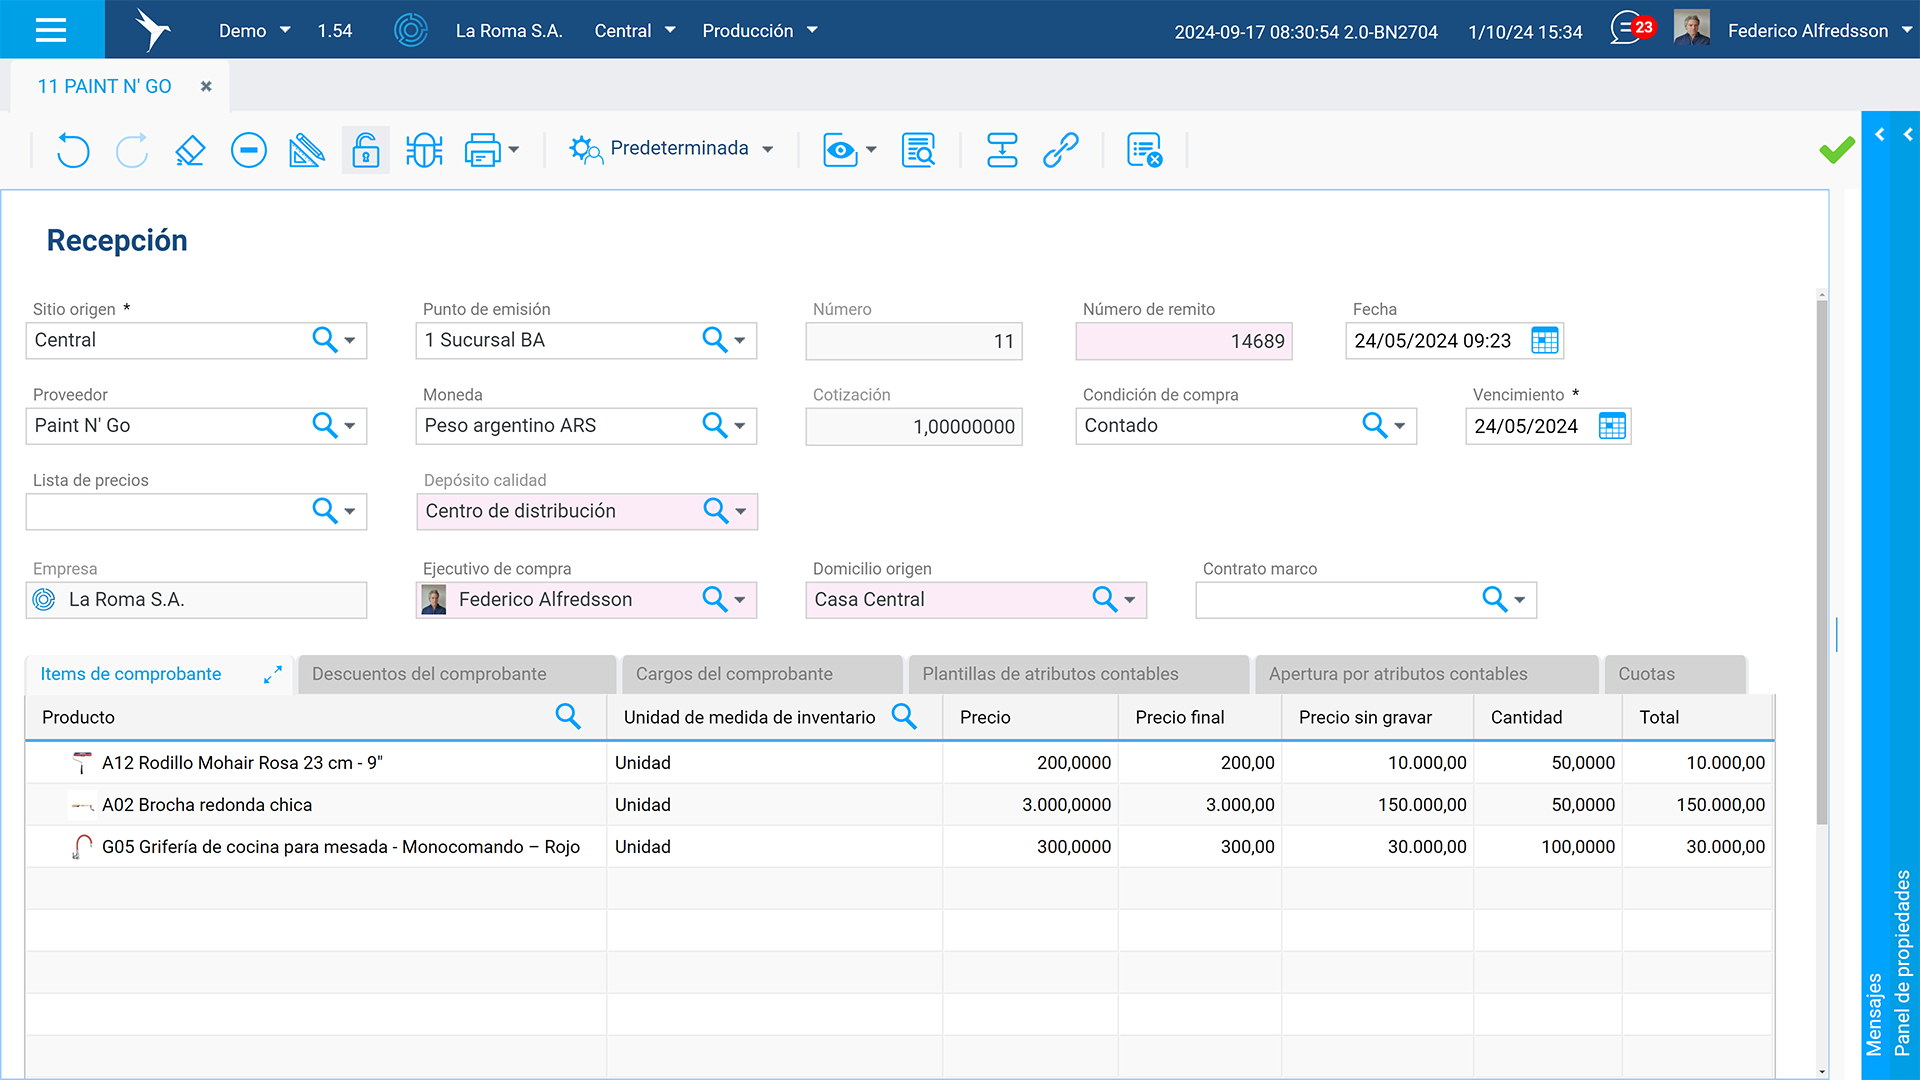Click the insert row between icon

click(x=1002, y=150)
